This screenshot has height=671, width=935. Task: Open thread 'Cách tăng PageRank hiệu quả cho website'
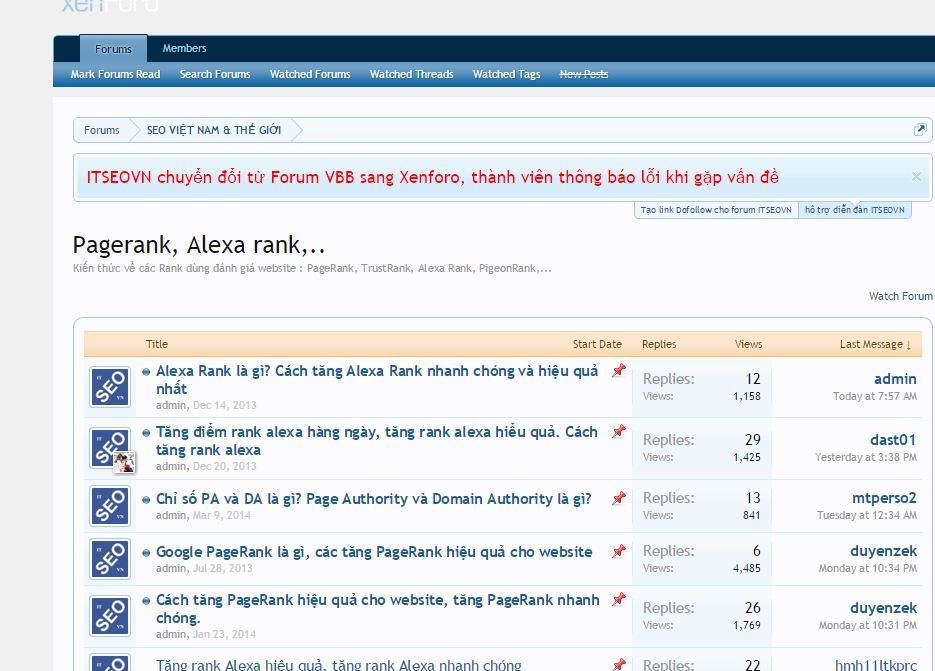378,609
